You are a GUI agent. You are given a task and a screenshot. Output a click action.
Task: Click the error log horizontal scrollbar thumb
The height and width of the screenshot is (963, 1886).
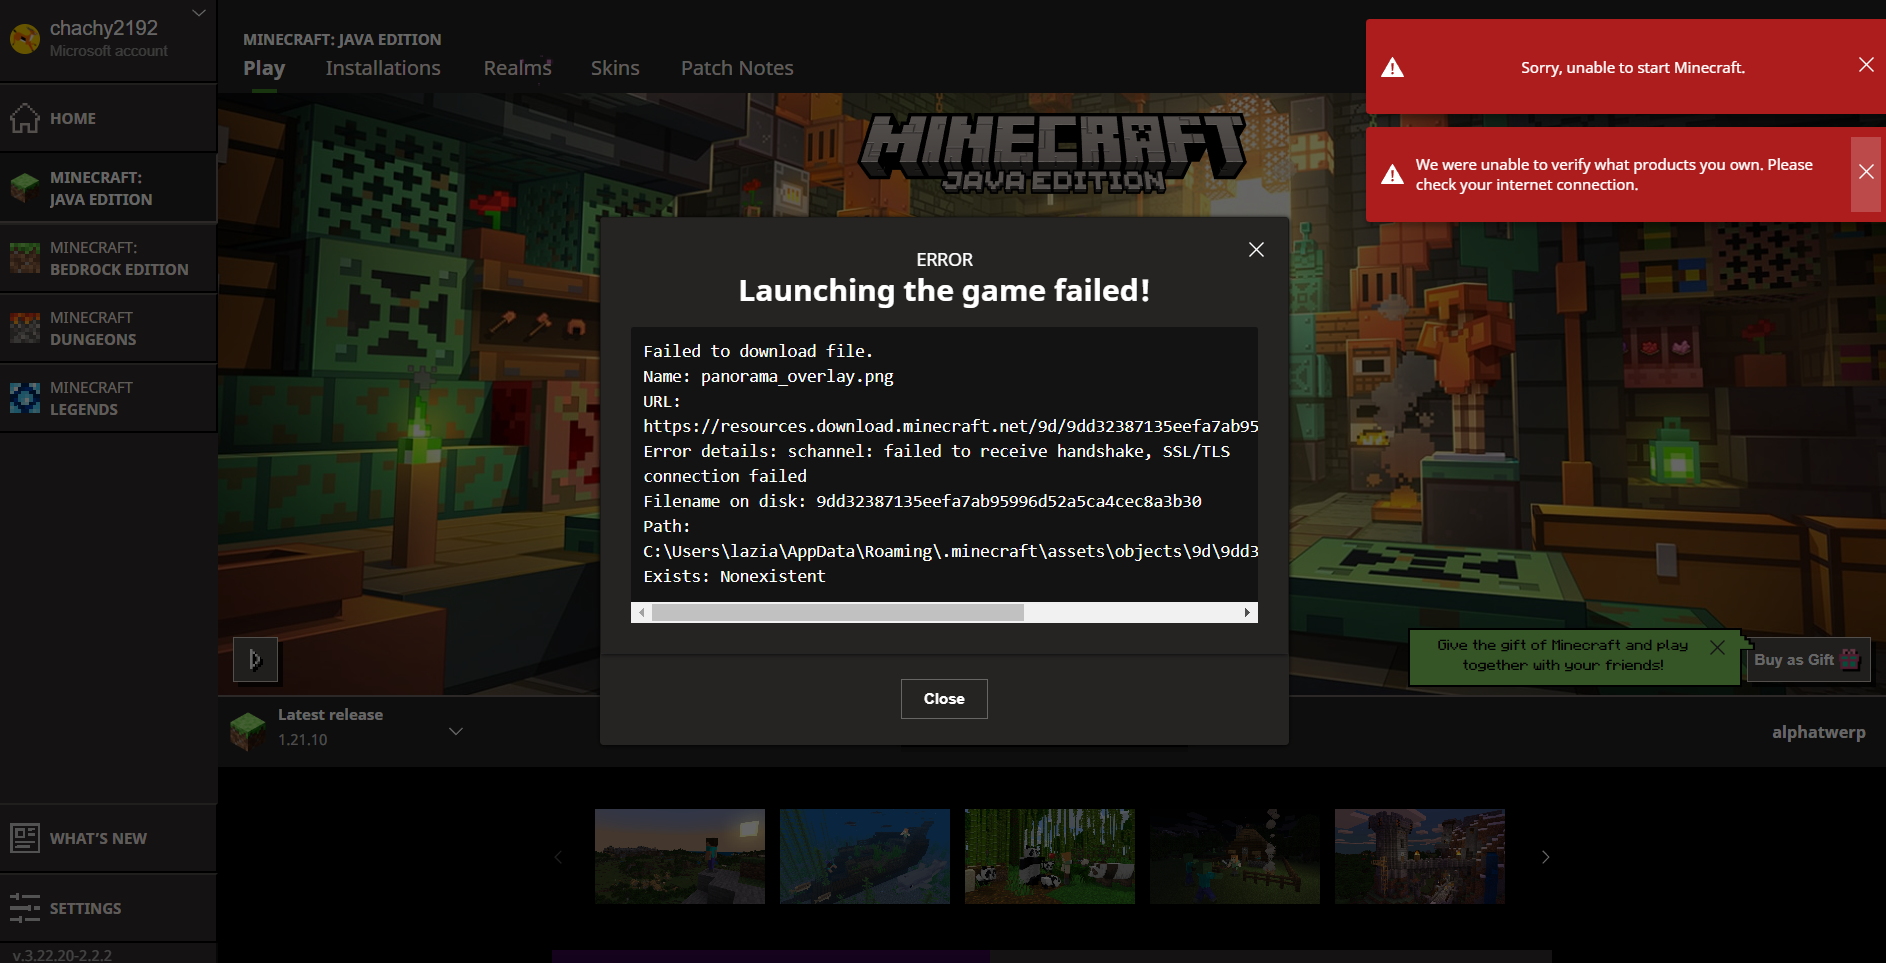click(838, 612)
